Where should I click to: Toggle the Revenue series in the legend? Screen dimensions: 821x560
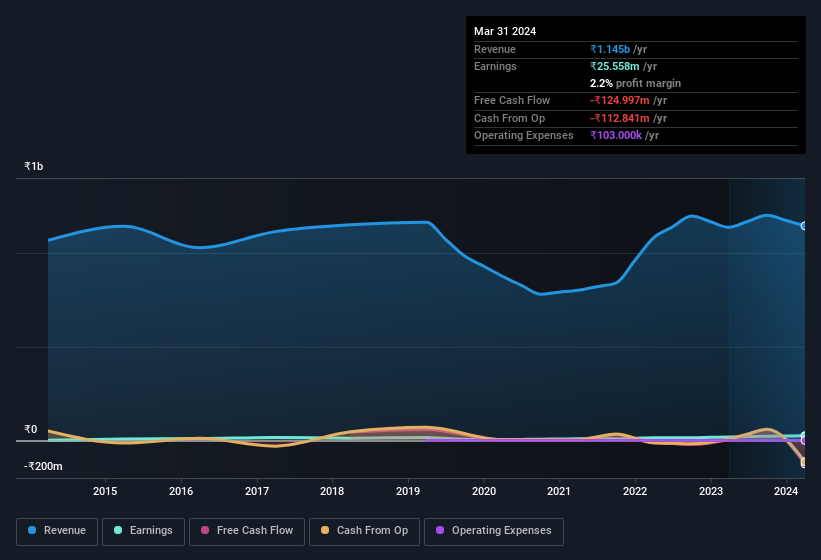point(57,531)
